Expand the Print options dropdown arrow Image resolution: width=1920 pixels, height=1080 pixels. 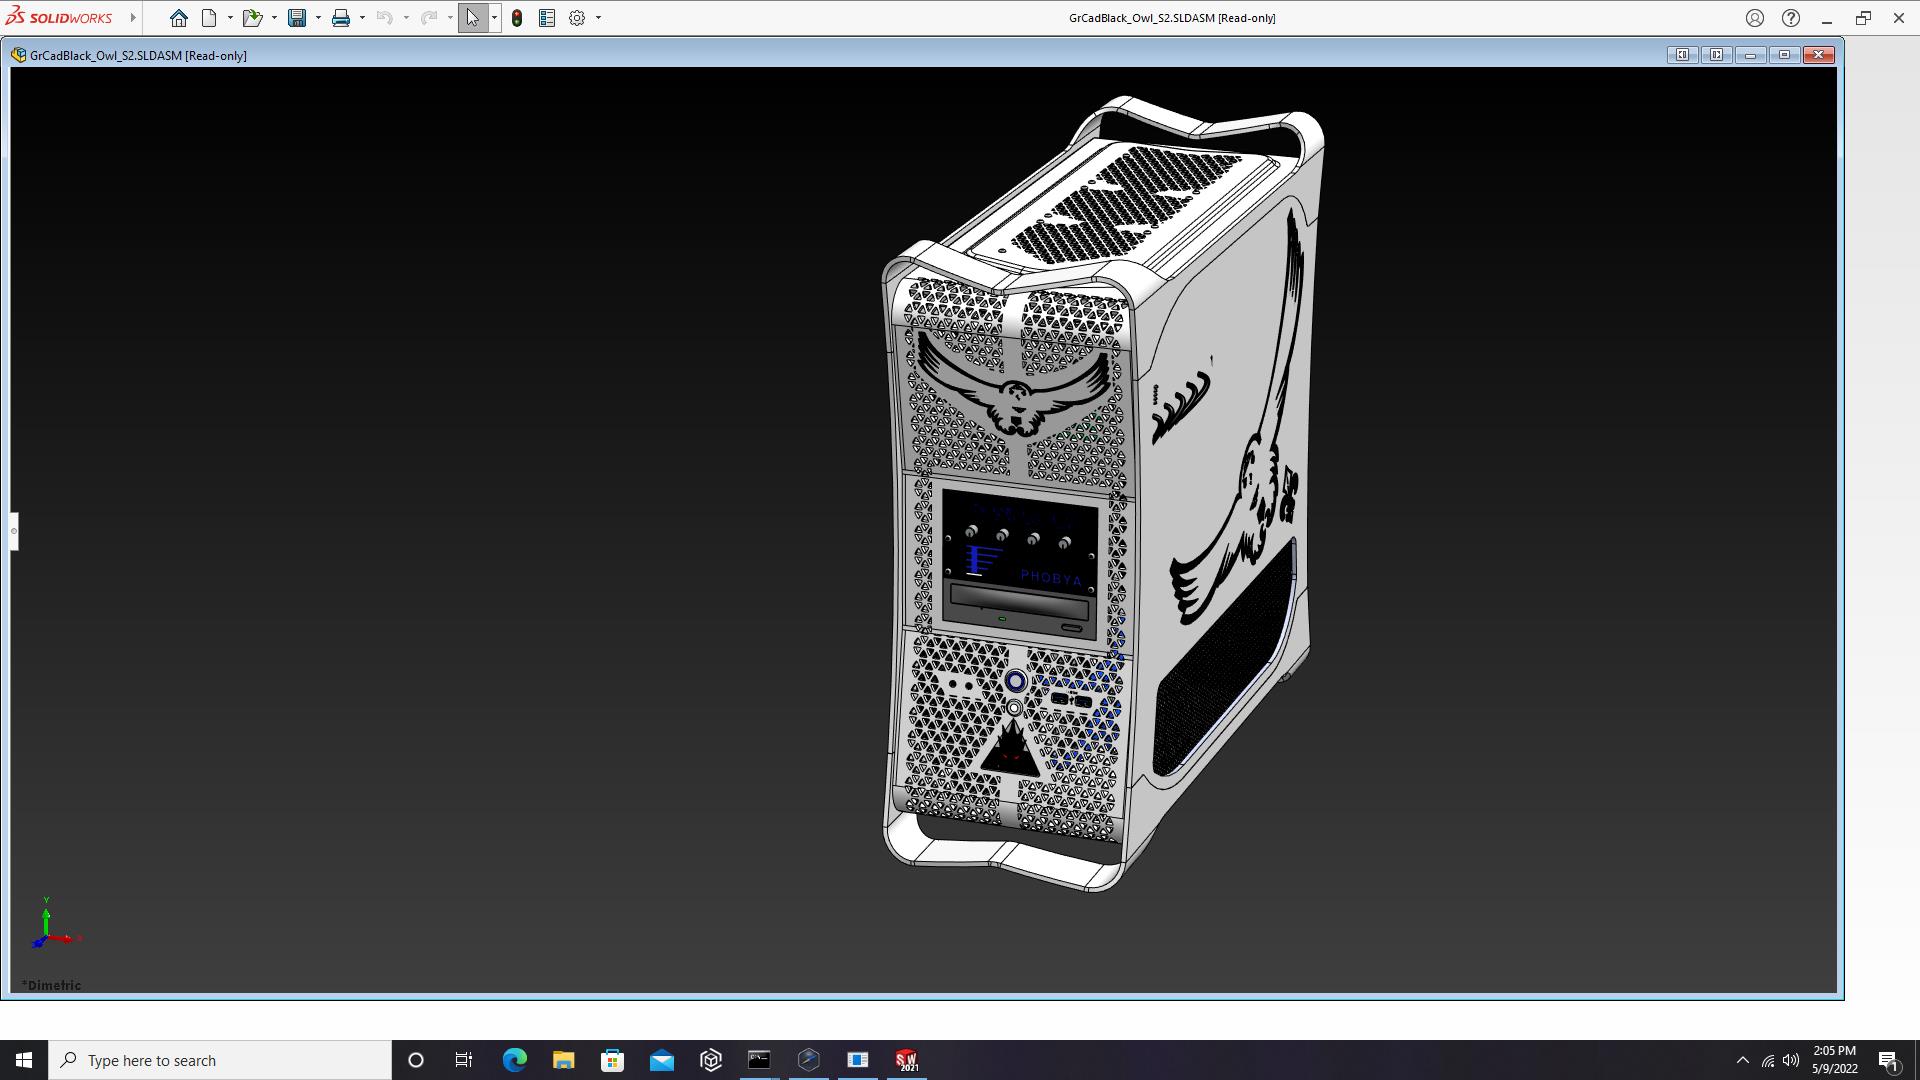pyautogui.click(x=362, y=18)
